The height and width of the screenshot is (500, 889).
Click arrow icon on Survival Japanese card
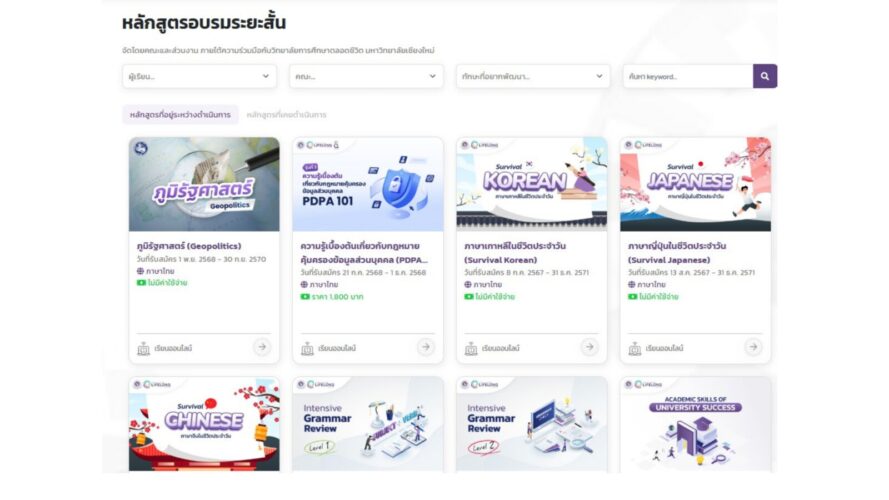[753, 346]
